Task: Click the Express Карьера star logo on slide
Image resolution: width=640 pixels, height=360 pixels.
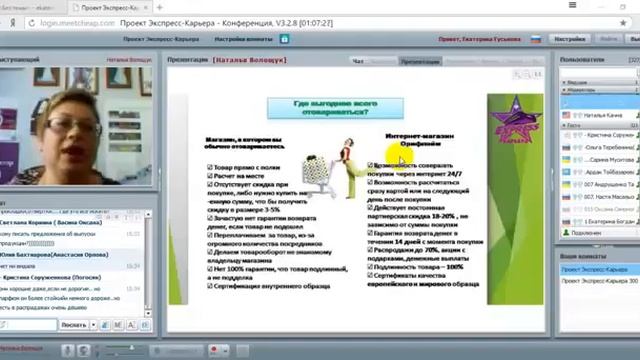Action: click(x=515, y=120)
